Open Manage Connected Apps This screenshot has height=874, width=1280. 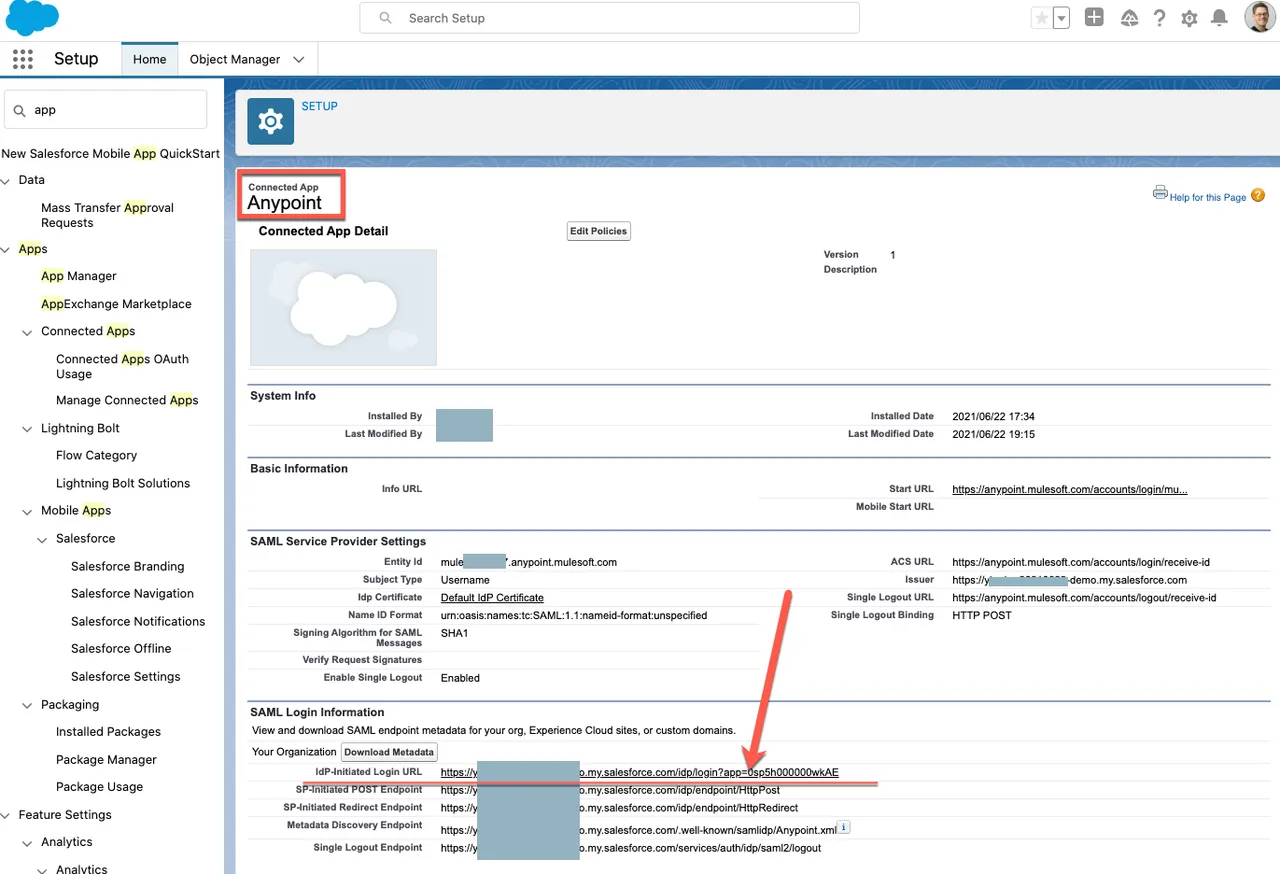click(x=127, y=400)
